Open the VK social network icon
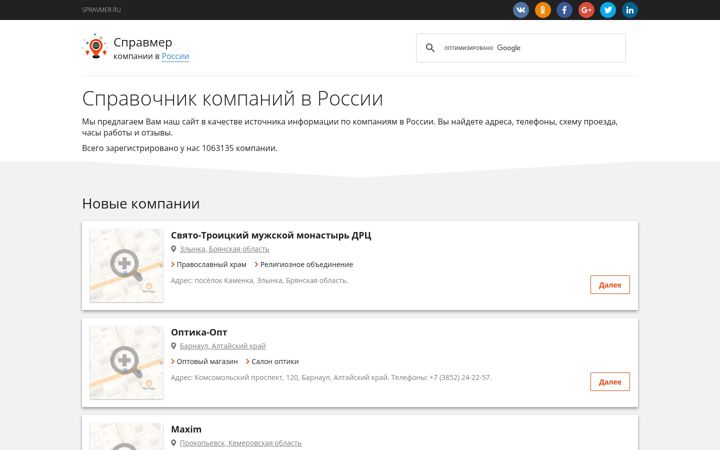 click(521, 10)
